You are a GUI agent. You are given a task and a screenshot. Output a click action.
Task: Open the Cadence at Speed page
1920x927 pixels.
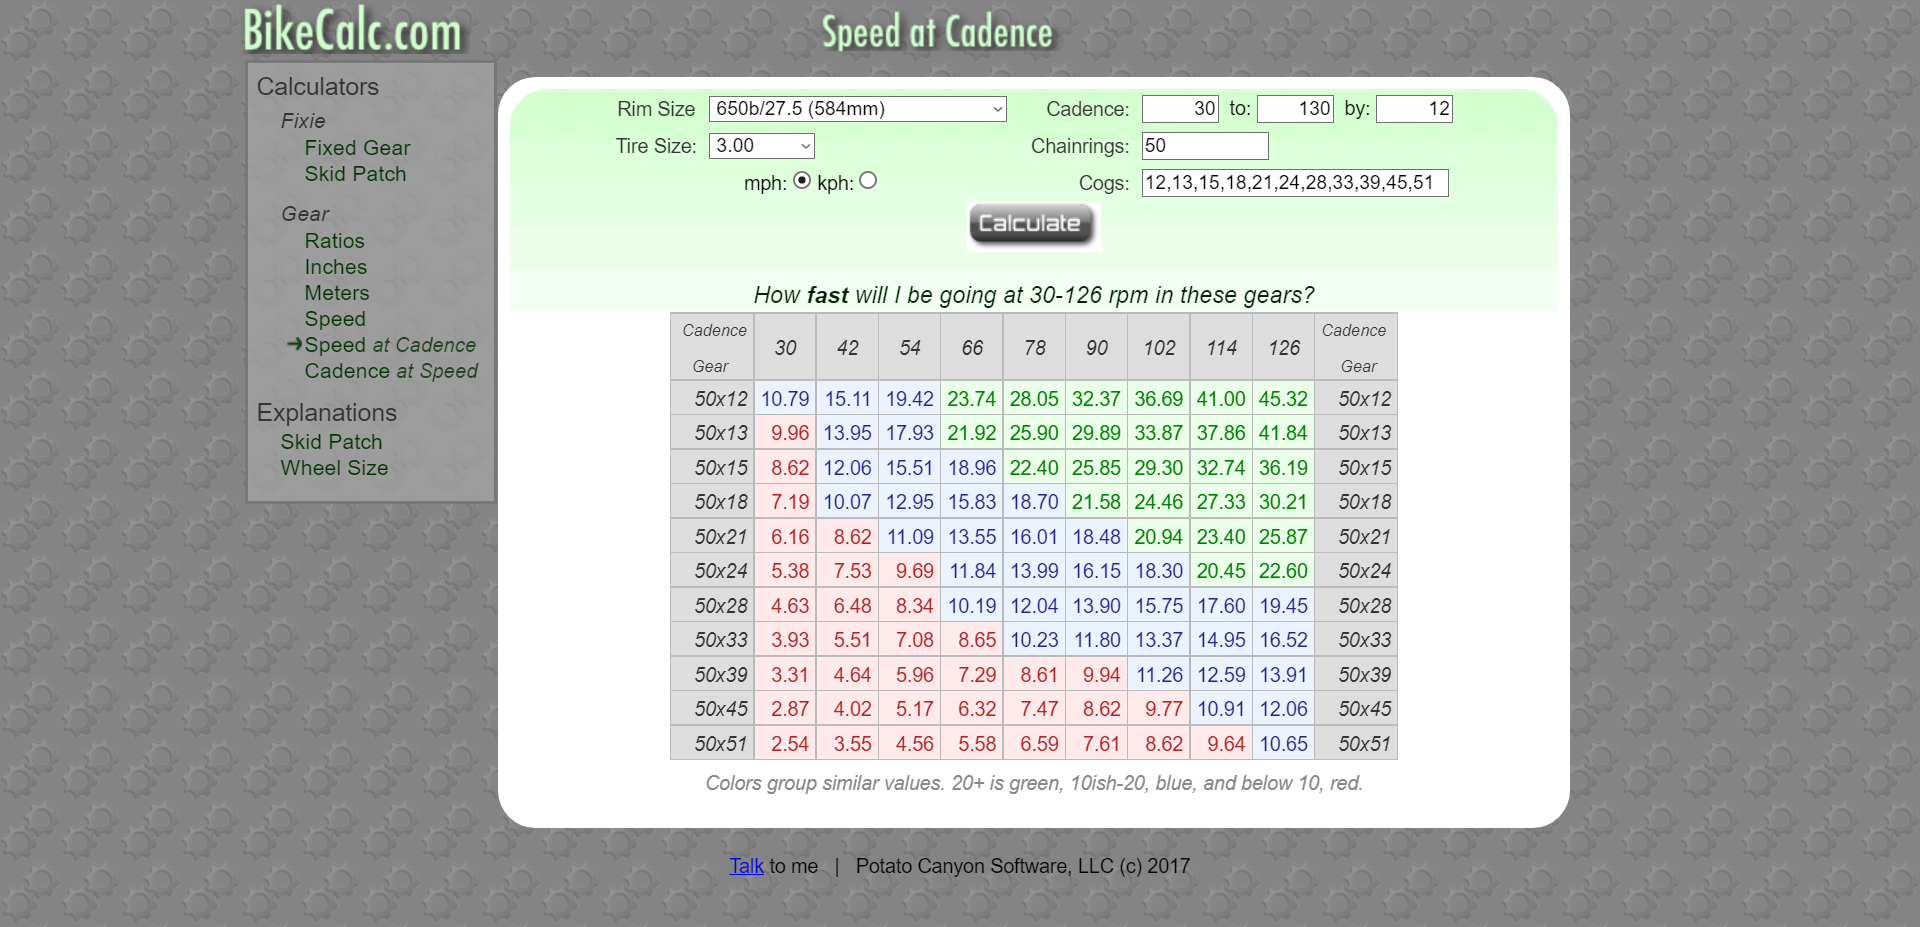pyautogui.click(x=391, y=370)
